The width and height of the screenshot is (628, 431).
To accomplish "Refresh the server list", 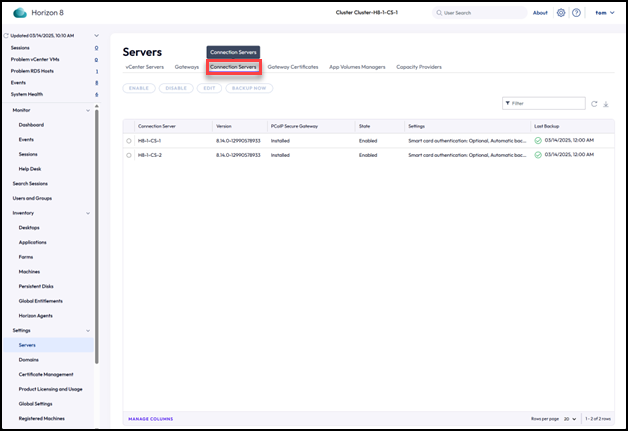I will (594, 103).
